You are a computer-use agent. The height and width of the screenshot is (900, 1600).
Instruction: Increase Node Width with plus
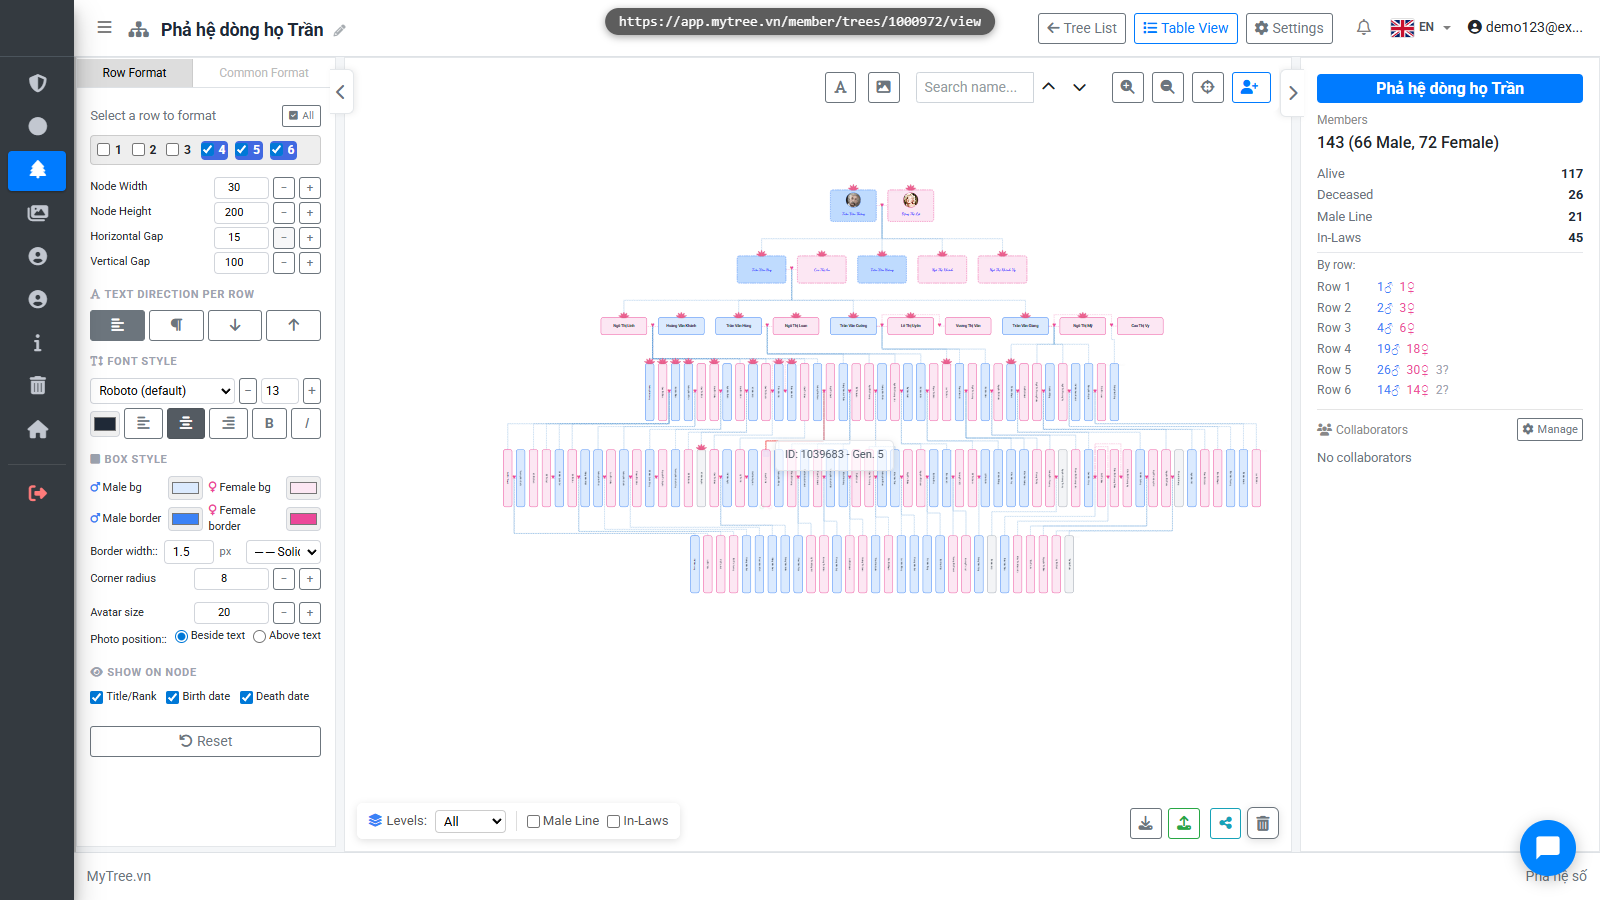click(310, 187)
